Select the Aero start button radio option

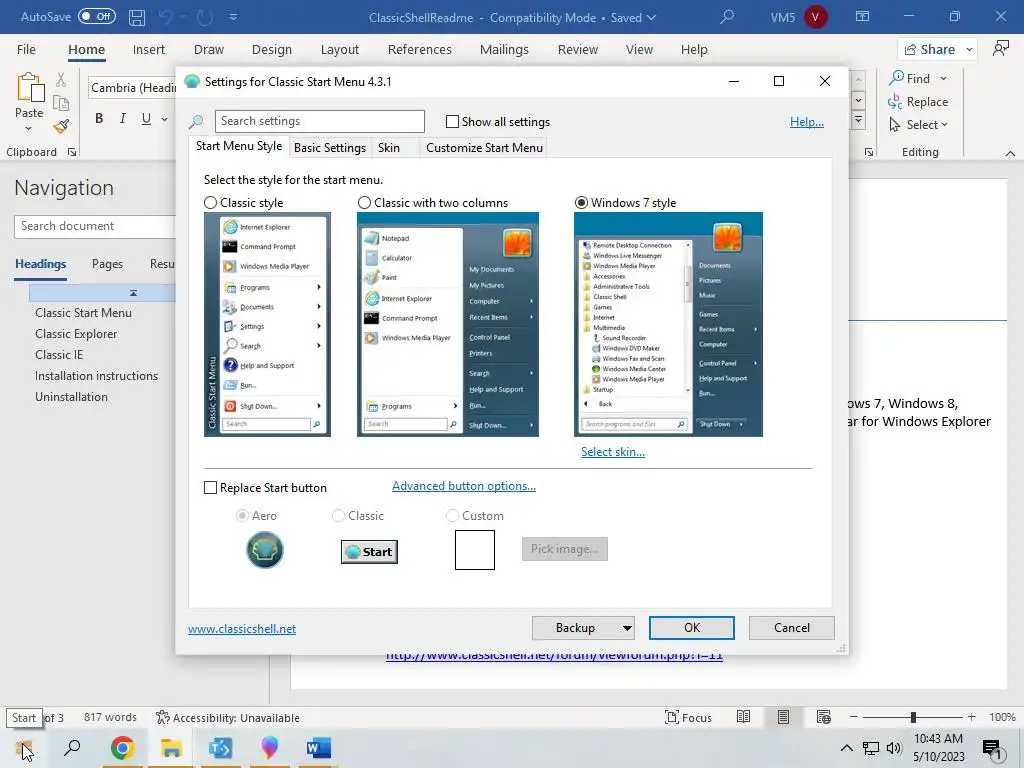click(242, 516)
